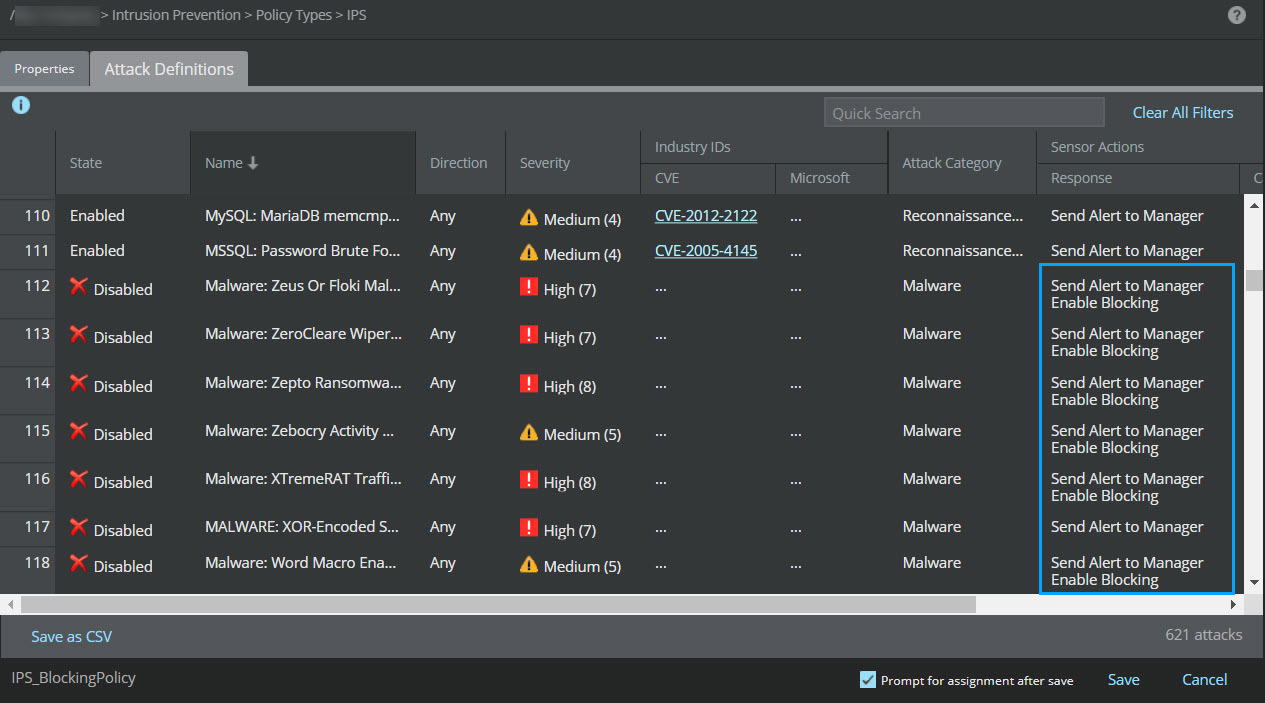Click red X disabled icon in row 118
This screenshot has width=1265, height=703.
coord(79,563)
